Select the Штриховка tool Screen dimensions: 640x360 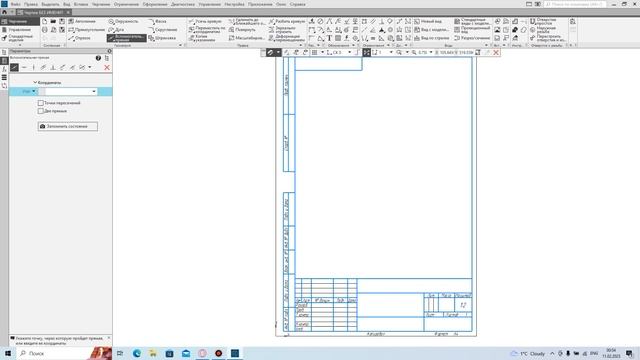(162, 38)
